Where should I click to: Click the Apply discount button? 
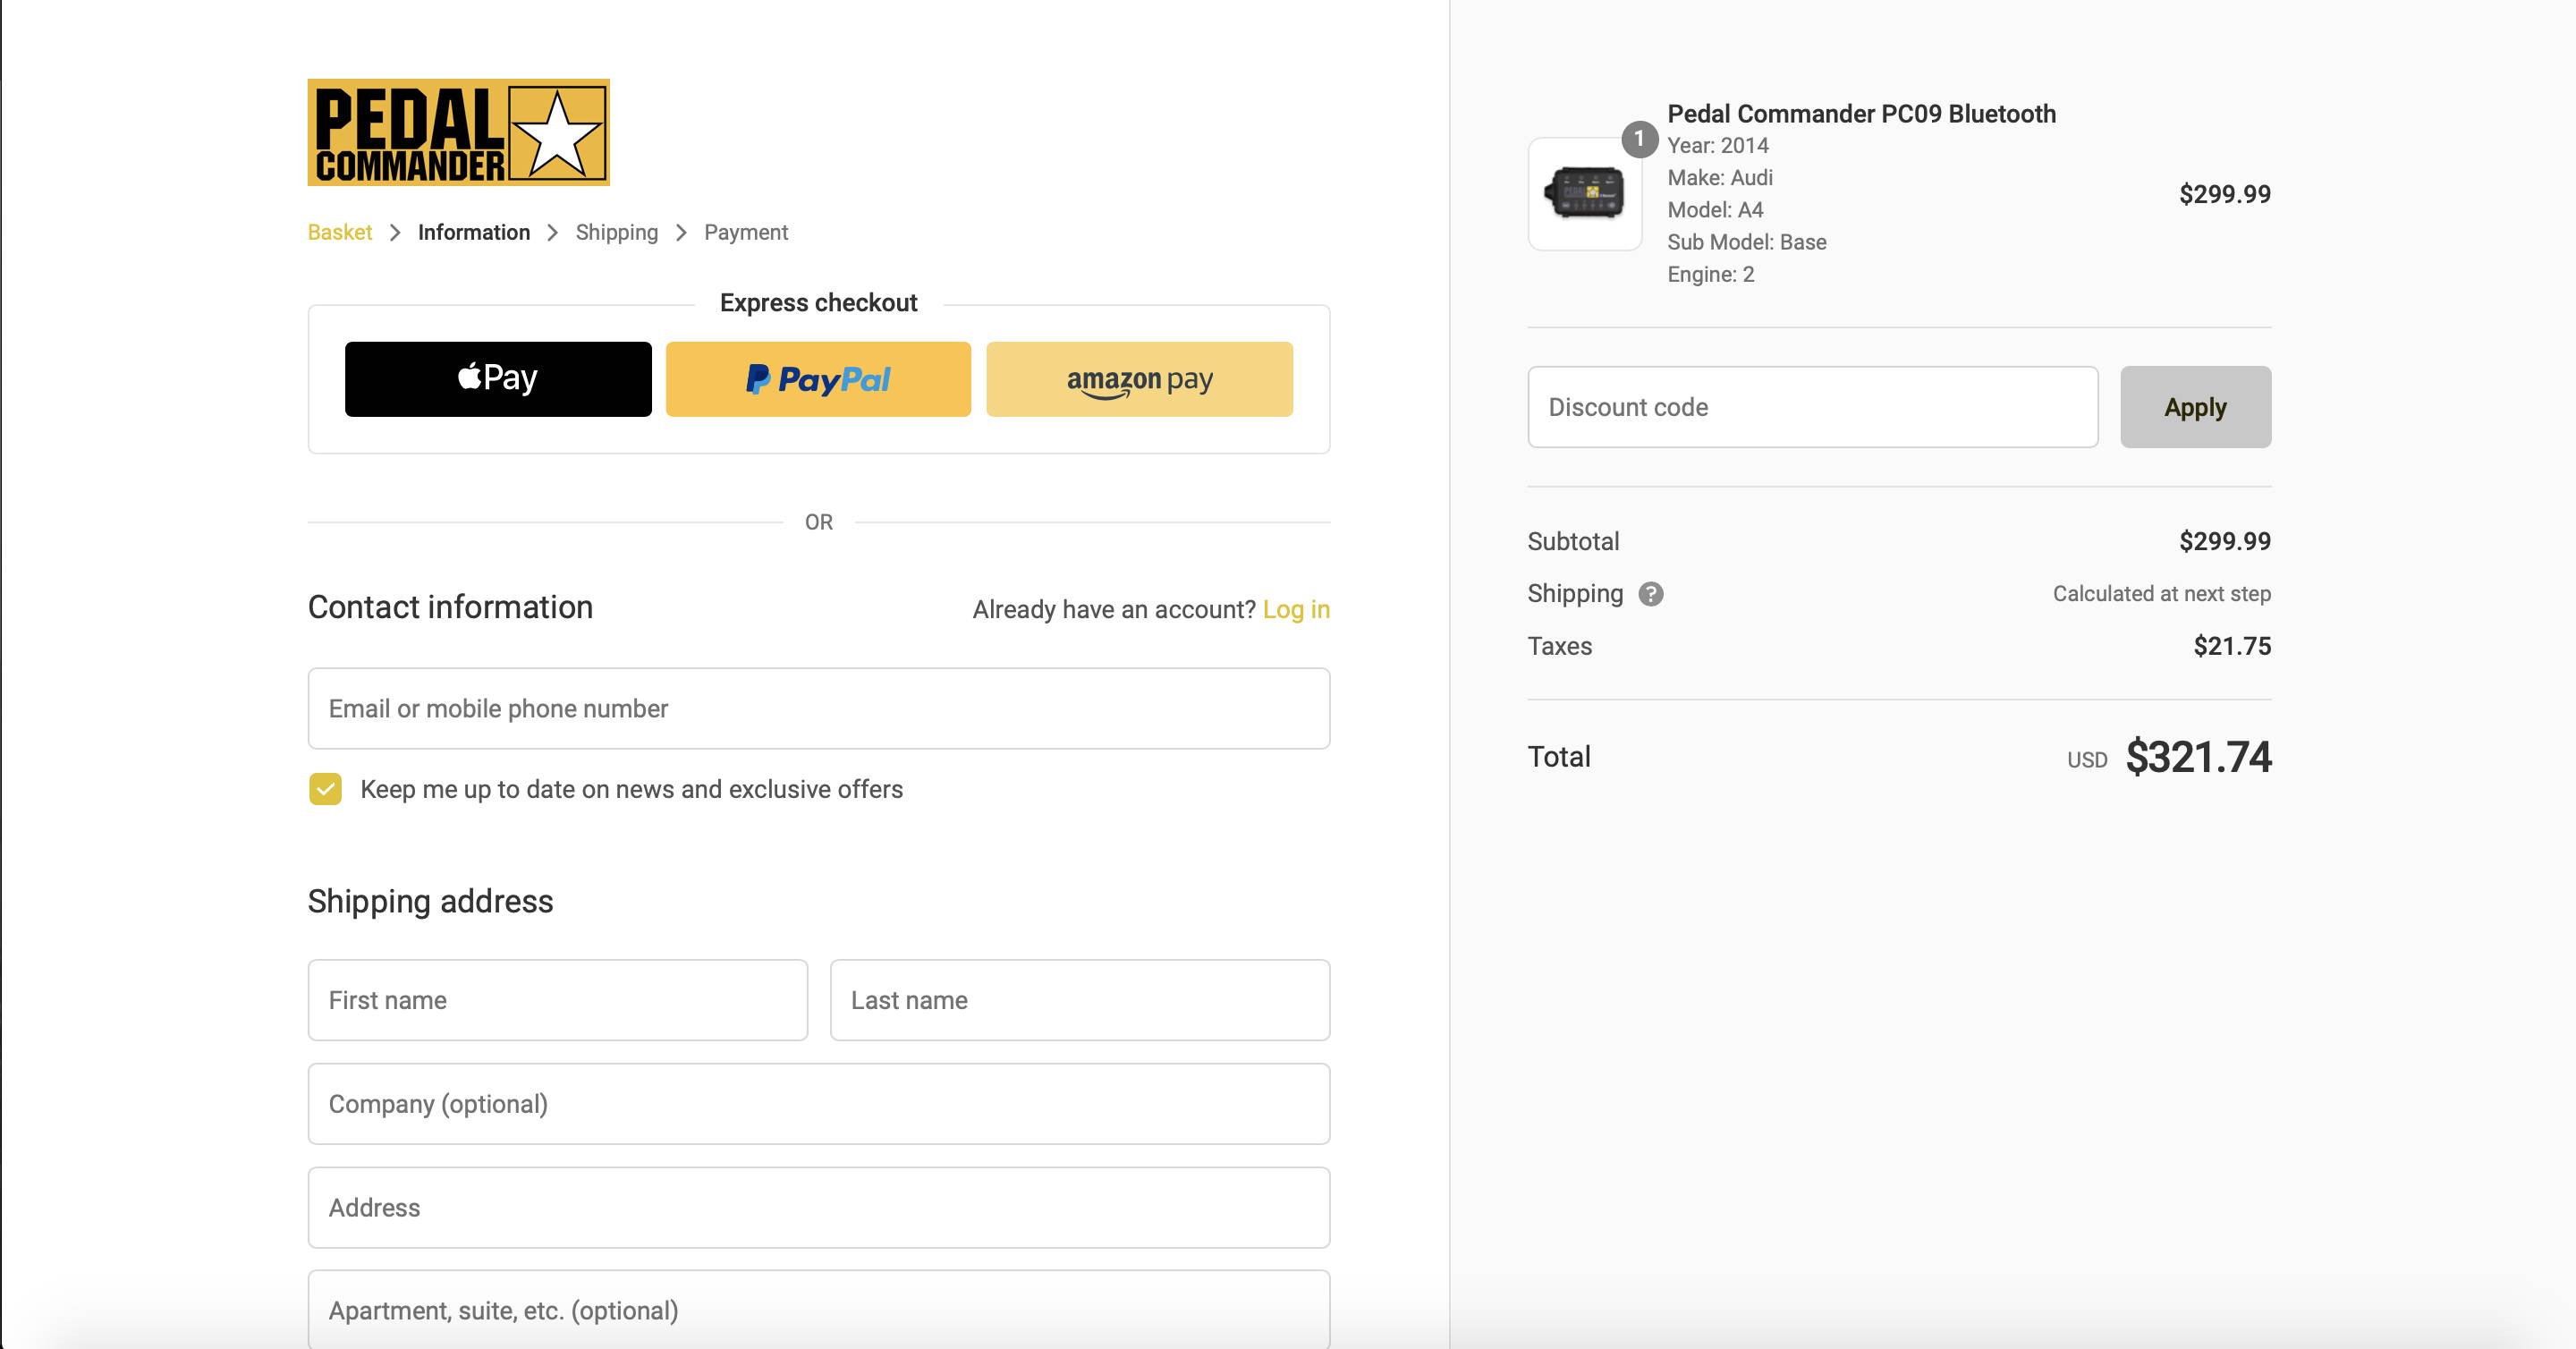click(2196, 407)
